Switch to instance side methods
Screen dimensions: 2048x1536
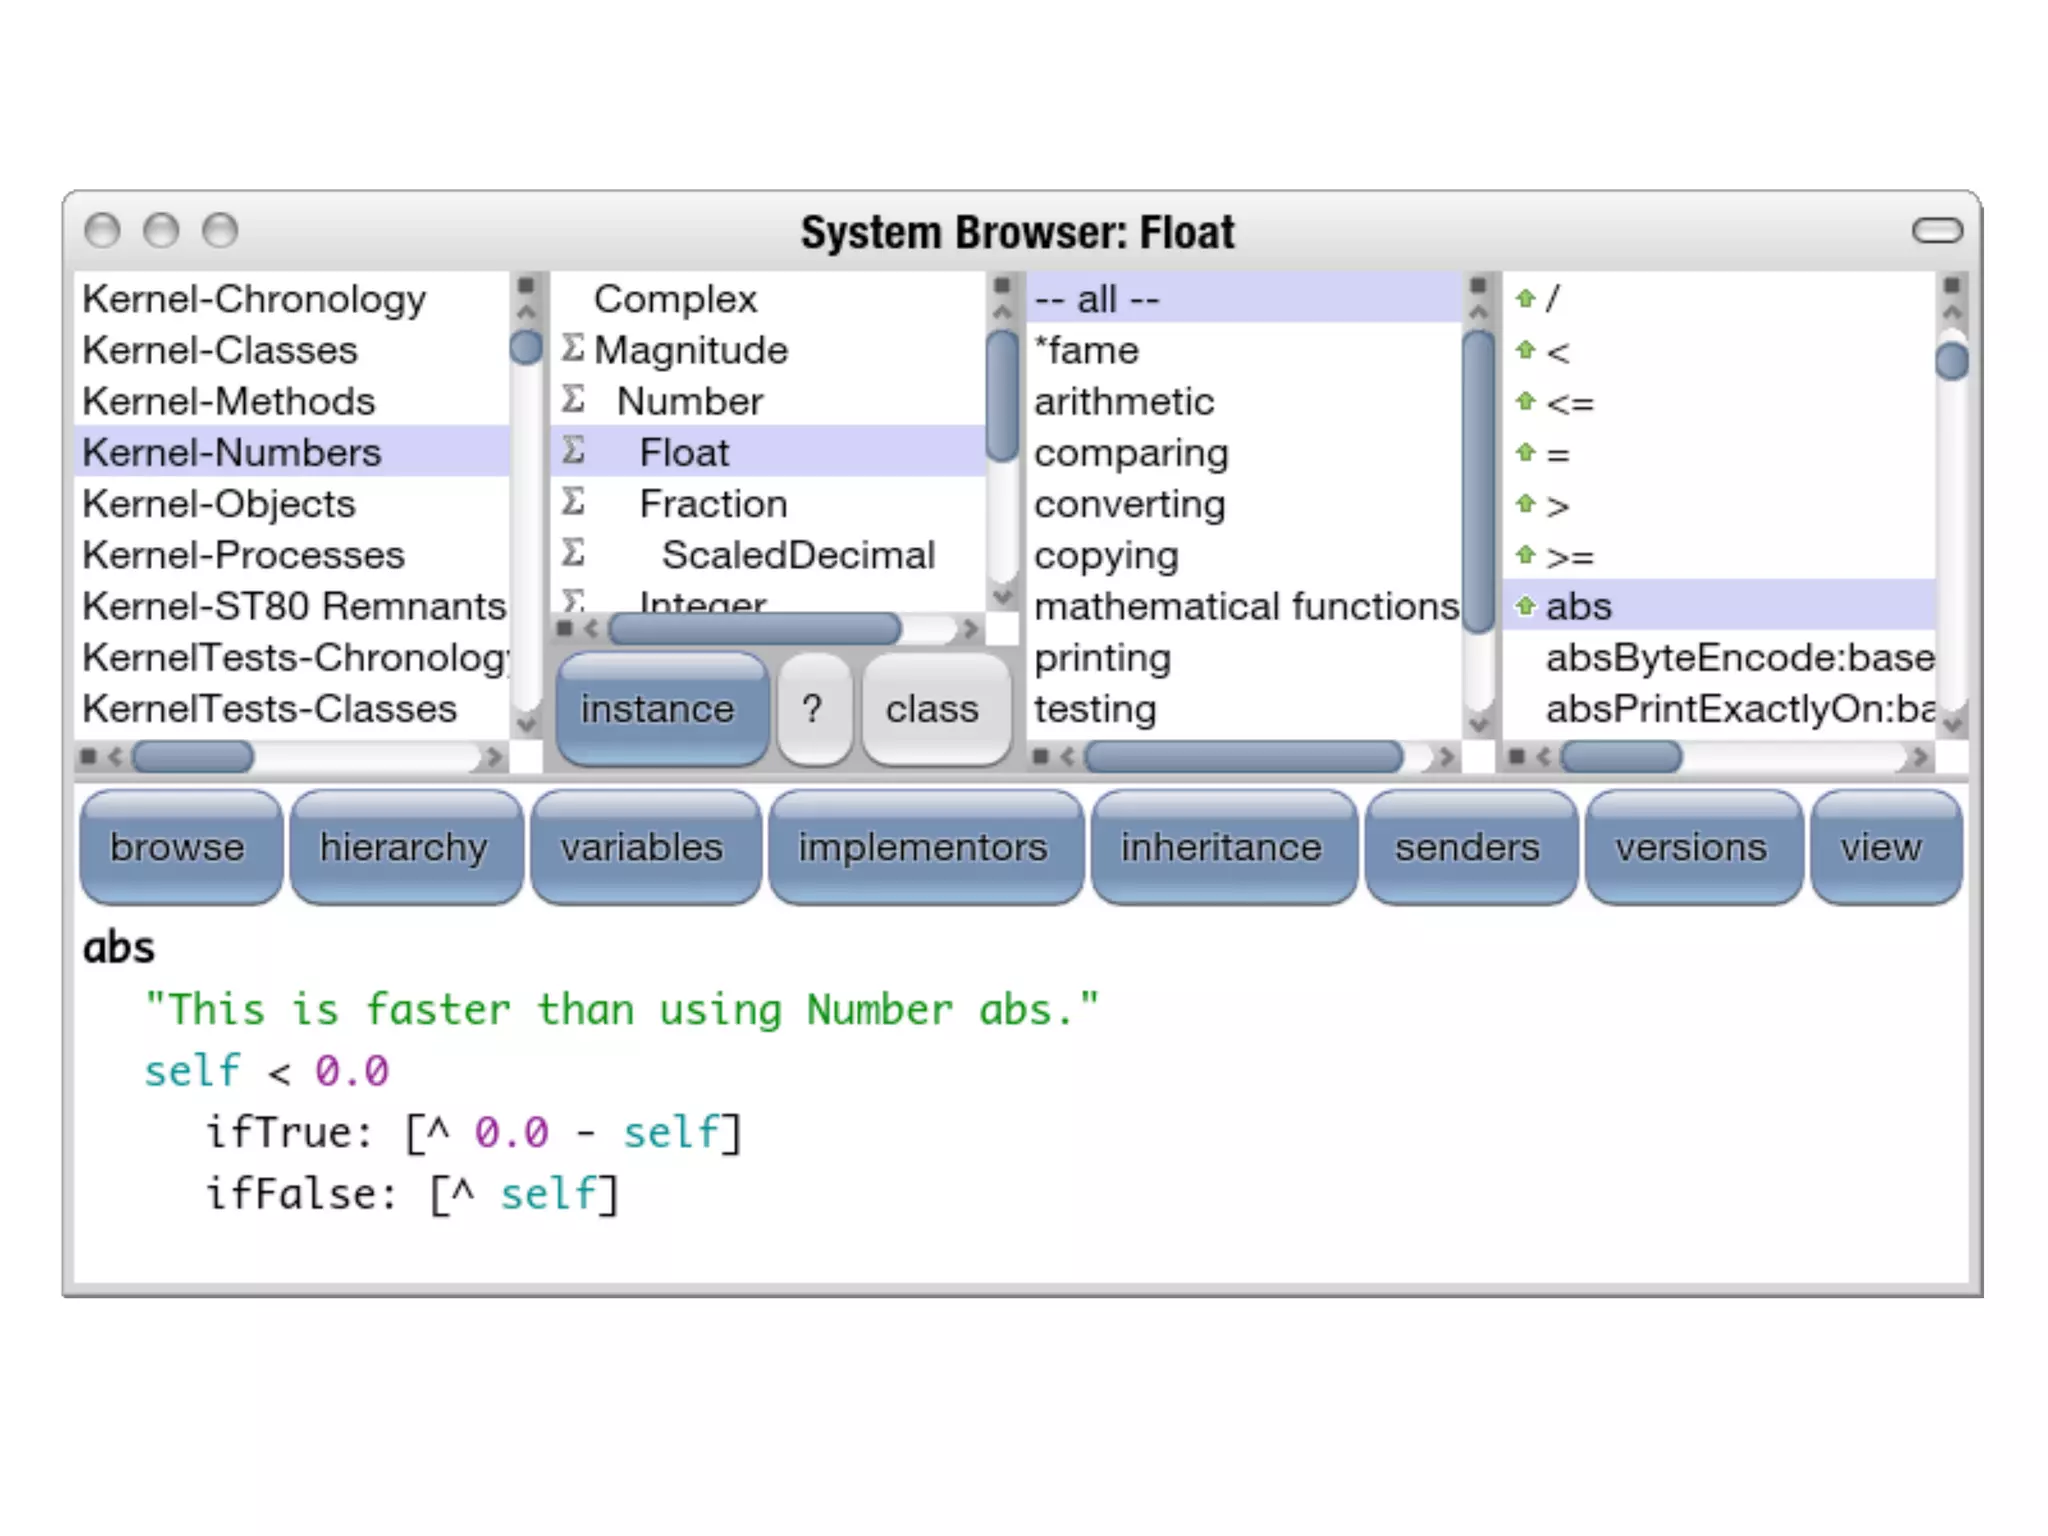(x=659, y=709)
